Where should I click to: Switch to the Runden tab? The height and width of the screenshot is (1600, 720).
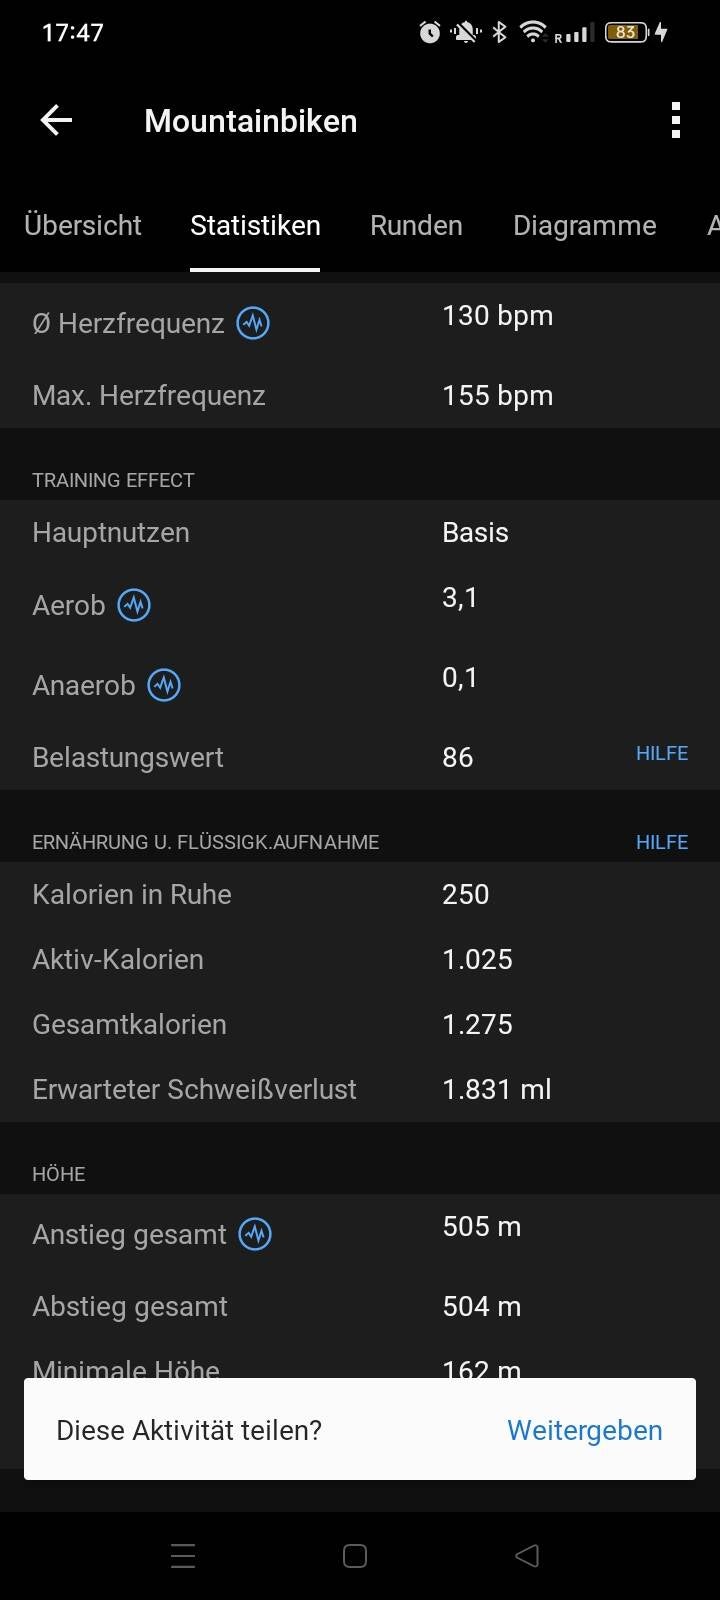coord(416,226)
